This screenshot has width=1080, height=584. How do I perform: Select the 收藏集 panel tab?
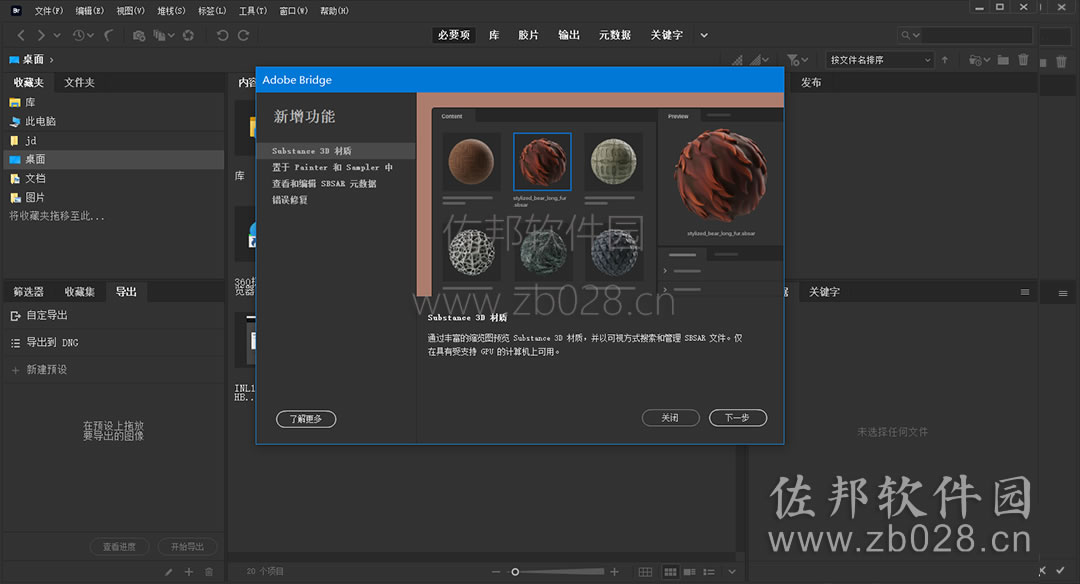pyautogui.click(x=79, y=292)
